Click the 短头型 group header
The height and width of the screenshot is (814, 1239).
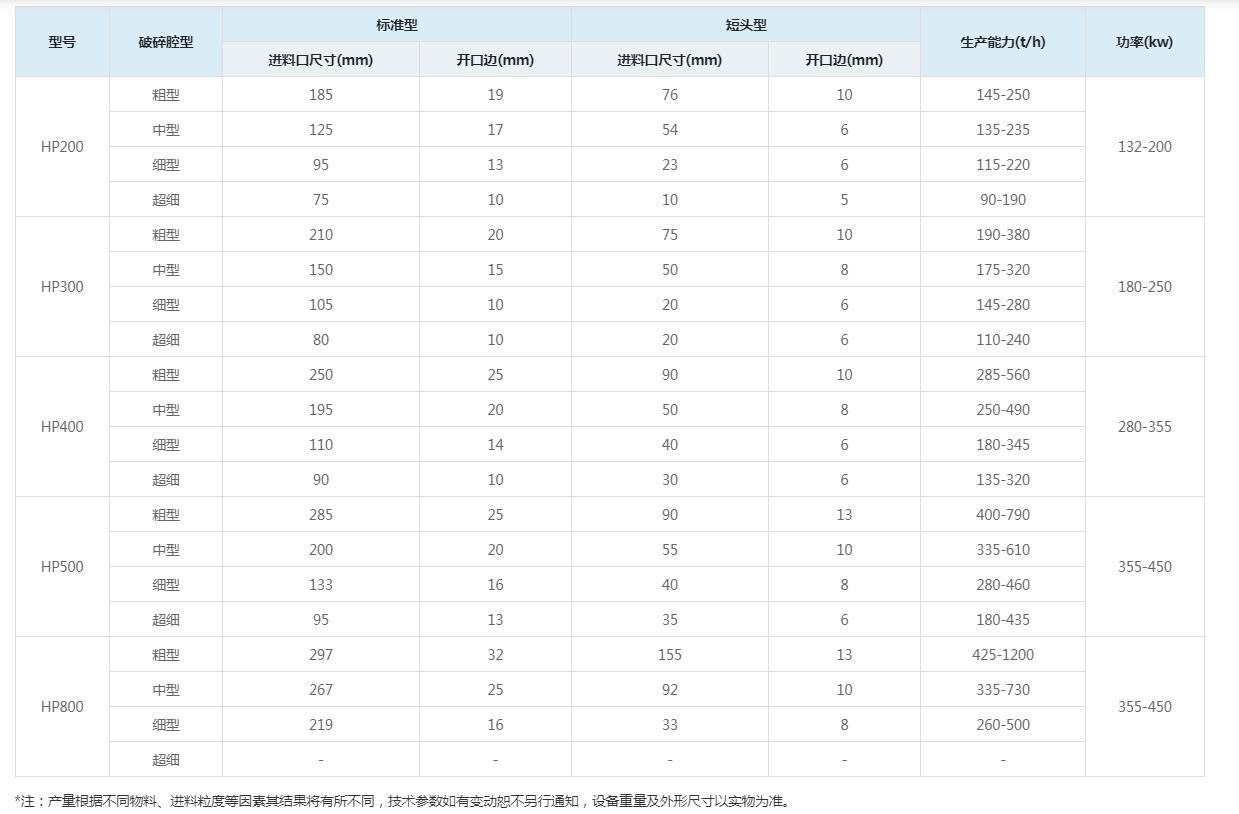[746, 25]
